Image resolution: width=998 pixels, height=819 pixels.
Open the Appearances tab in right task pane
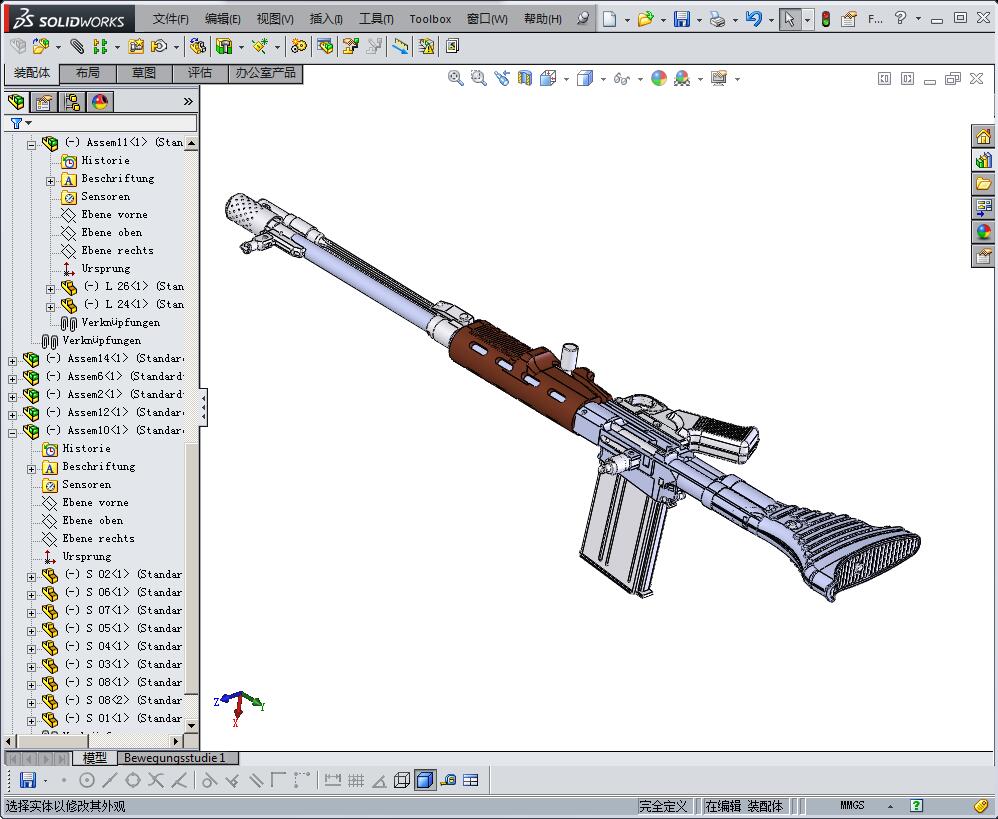click(x=984, y=232)
